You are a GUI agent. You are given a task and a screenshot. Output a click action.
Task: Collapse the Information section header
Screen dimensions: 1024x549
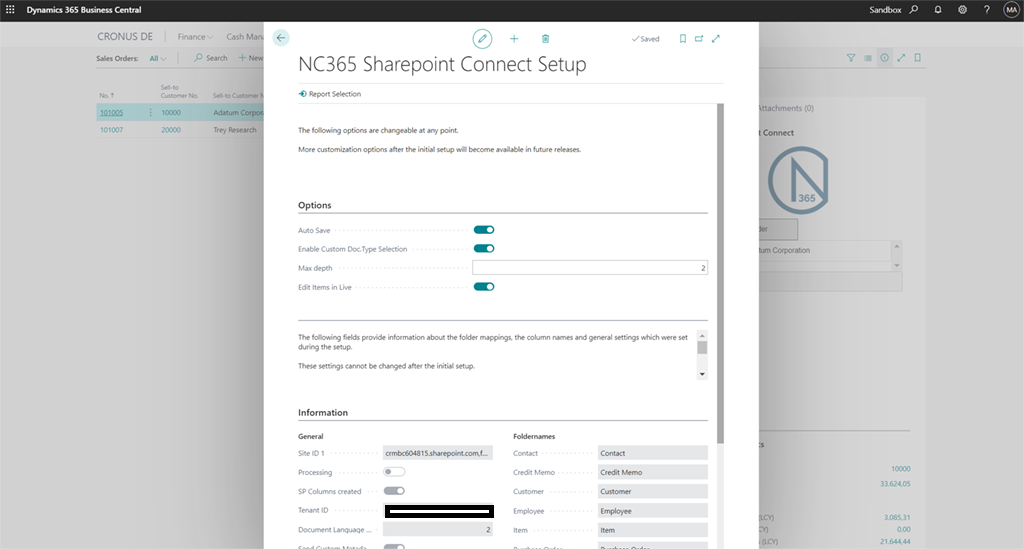click(x=323, y=413)
